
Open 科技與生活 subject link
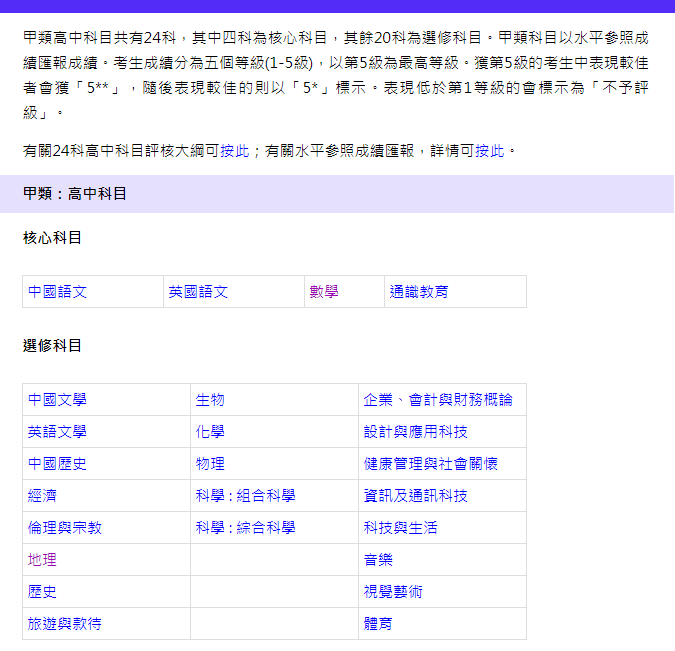400,527
